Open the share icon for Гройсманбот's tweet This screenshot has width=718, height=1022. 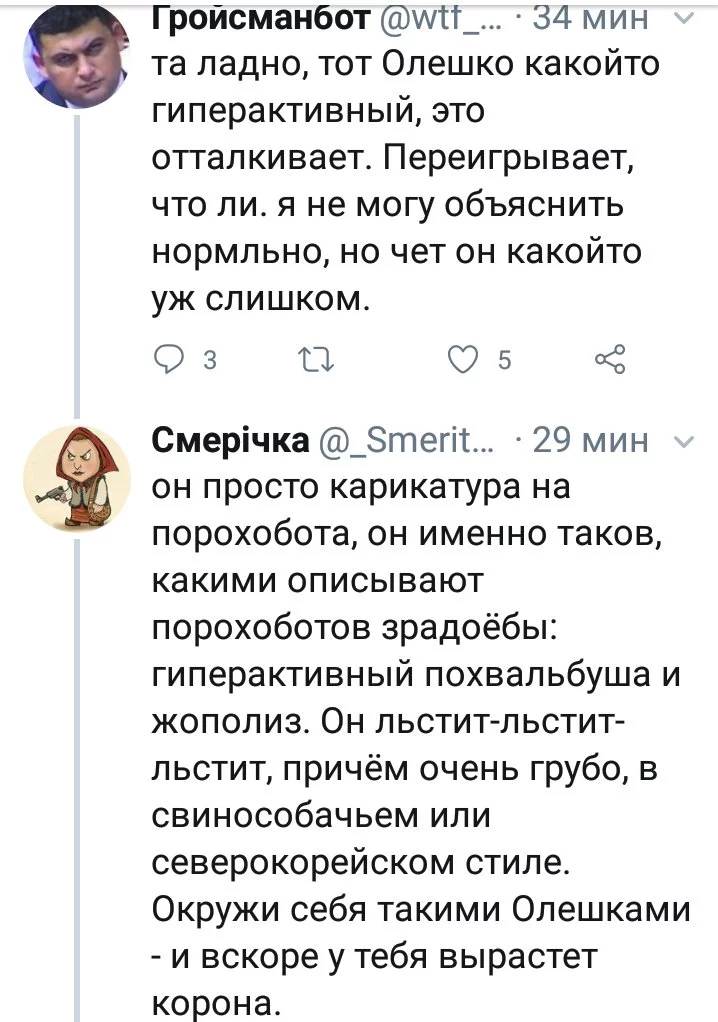pos(609,361)
